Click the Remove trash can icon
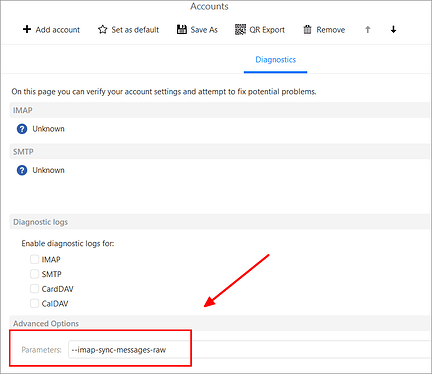Viewport: 432px width, 374px height. [307, 29]
